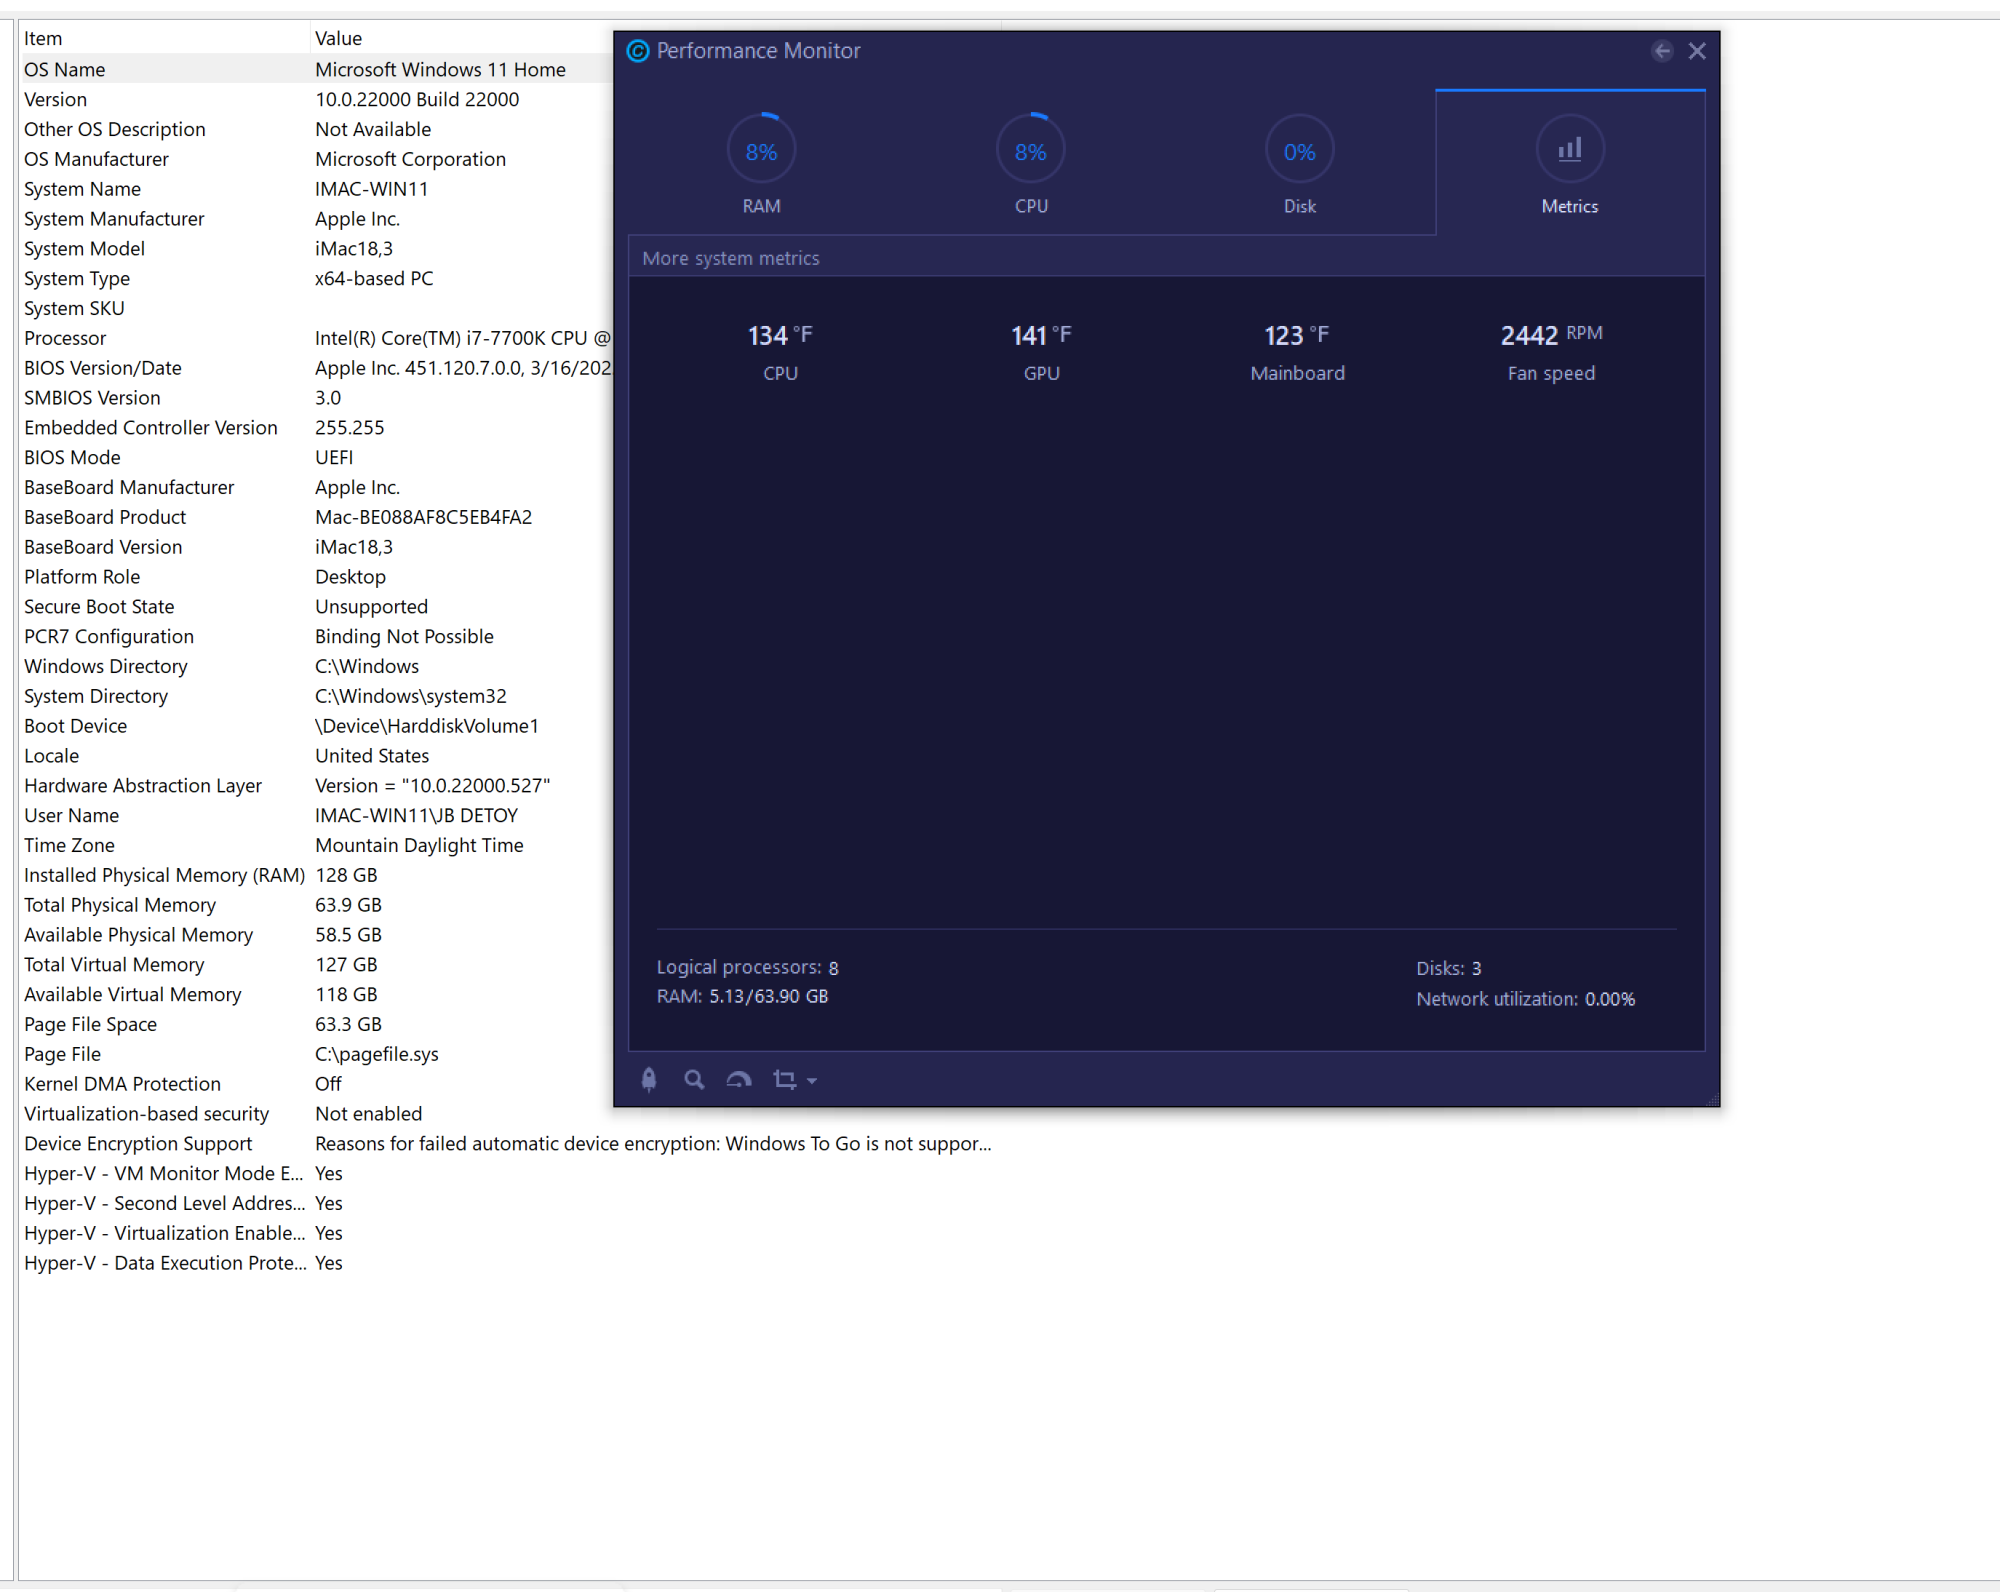This screenshot has width=2000, height=1592.
Task: Select the OS Name row
Action: 65,70
